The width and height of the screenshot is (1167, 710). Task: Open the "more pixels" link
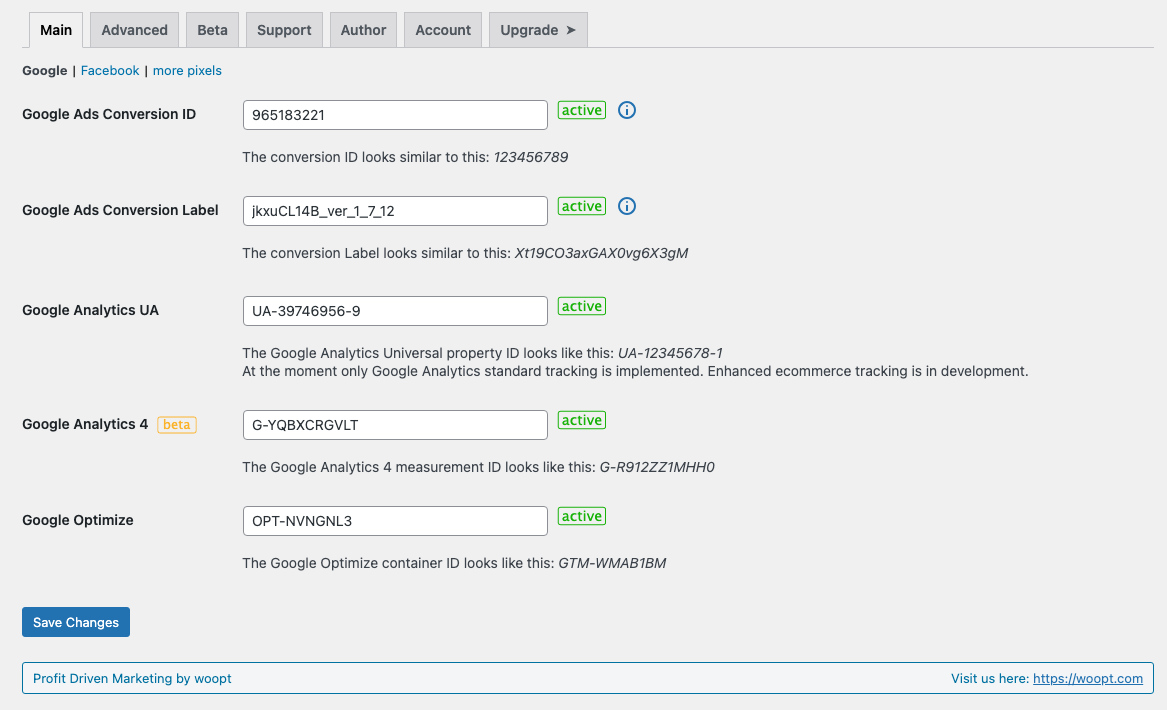coord(187,70)
